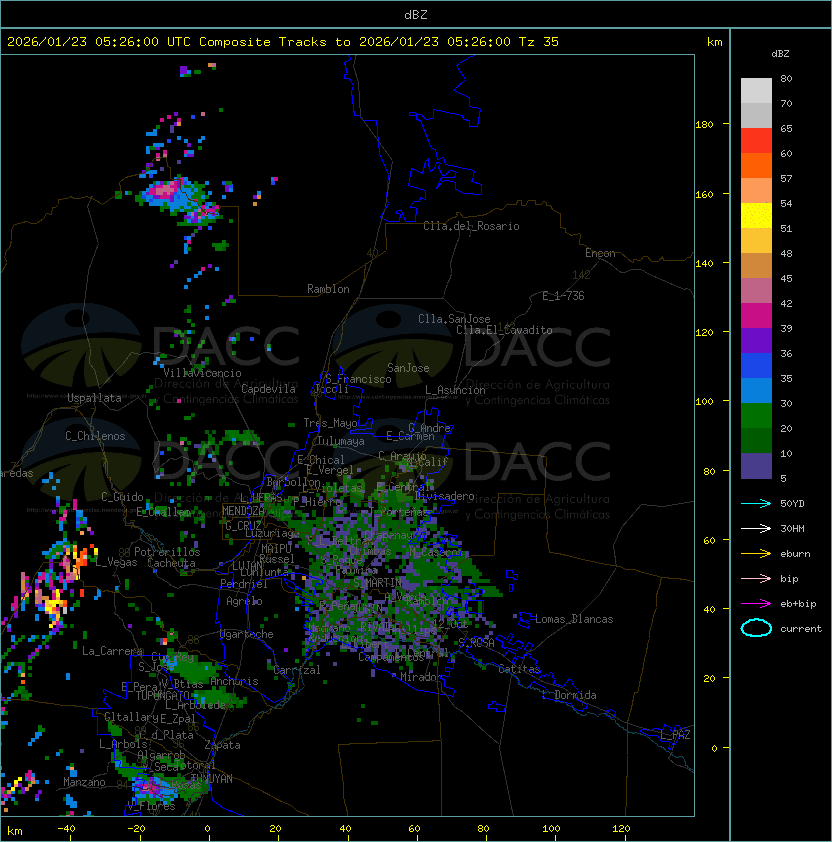Click the 'E_1-736' map label
This screenshot has width=832, height=842.
pos(563,296)
